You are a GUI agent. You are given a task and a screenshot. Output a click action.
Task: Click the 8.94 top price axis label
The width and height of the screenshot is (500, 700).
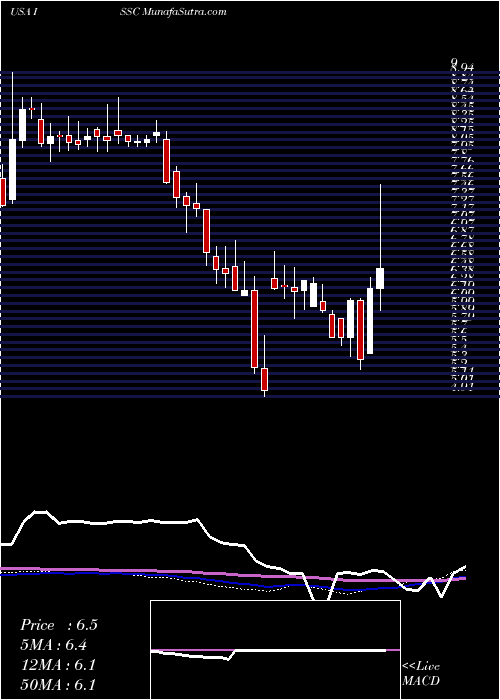462,68
